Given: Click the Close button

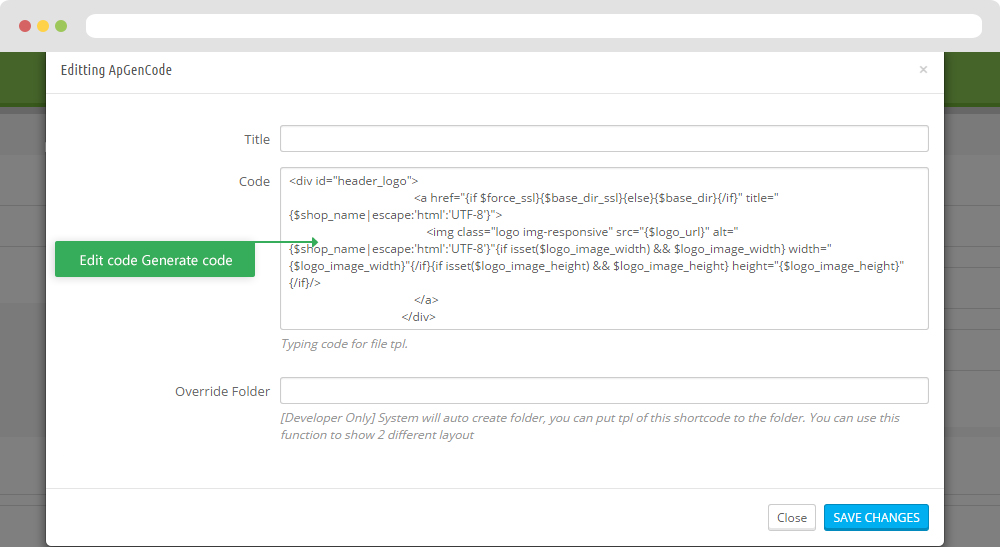Looking at the screenshot, I should 791,518.
